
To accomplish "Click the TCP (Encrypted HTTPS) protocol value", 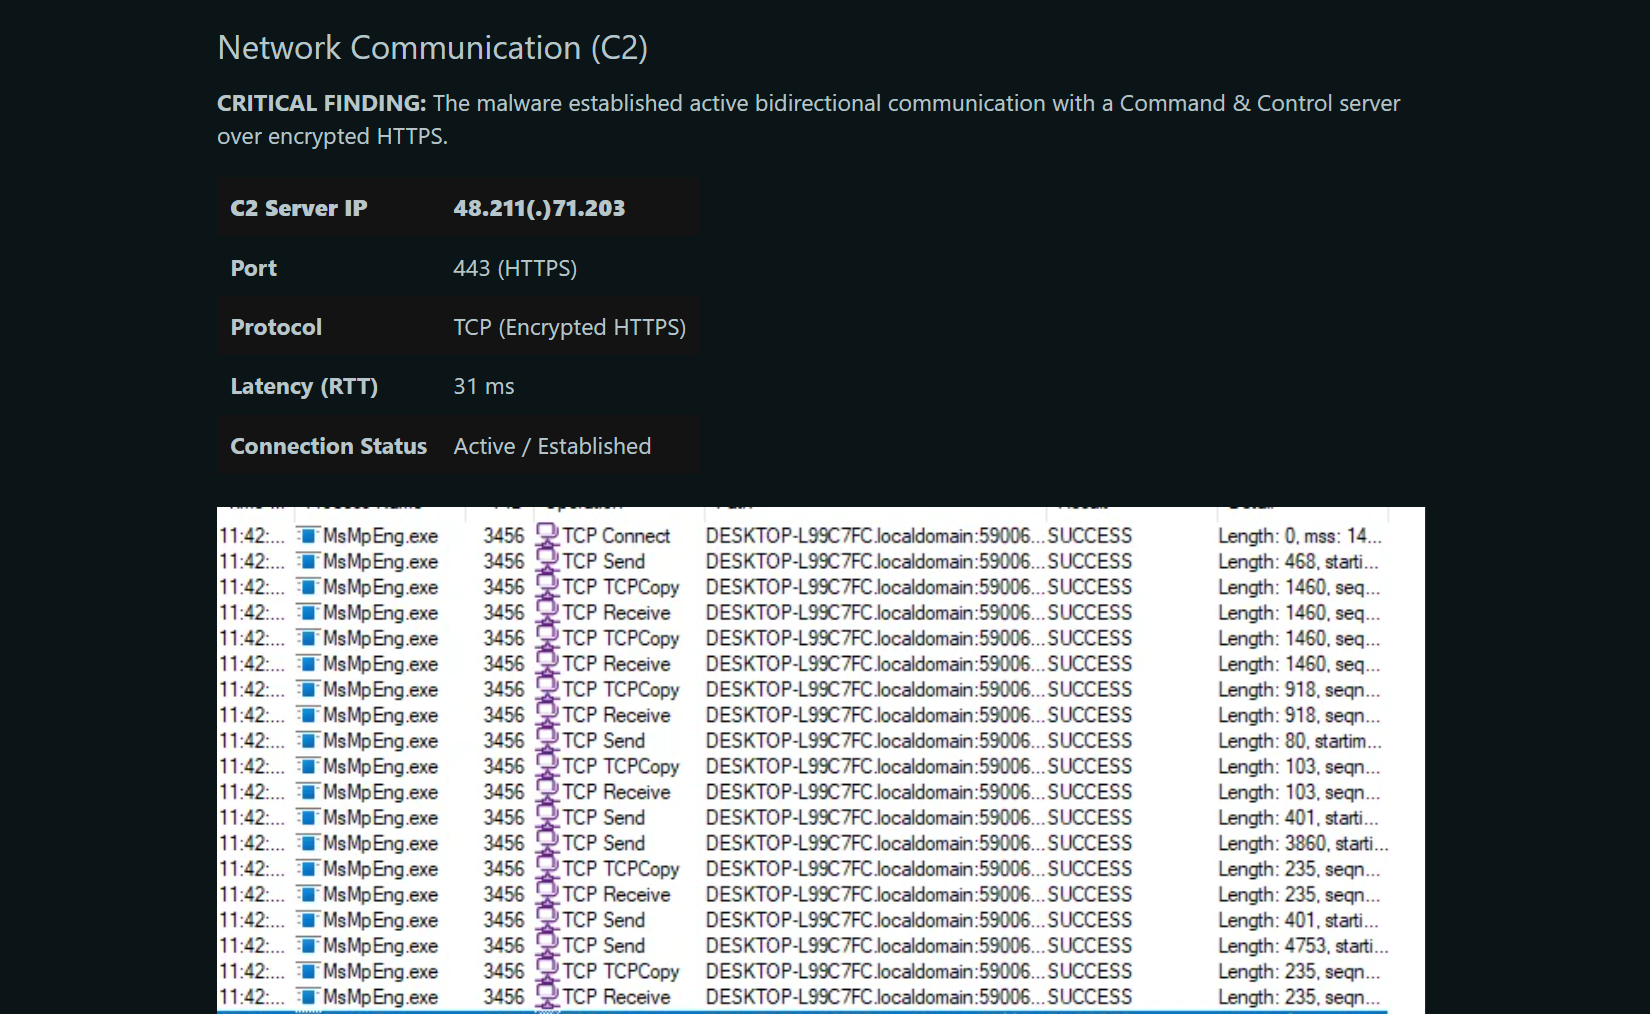I will (x=569, y=327).
